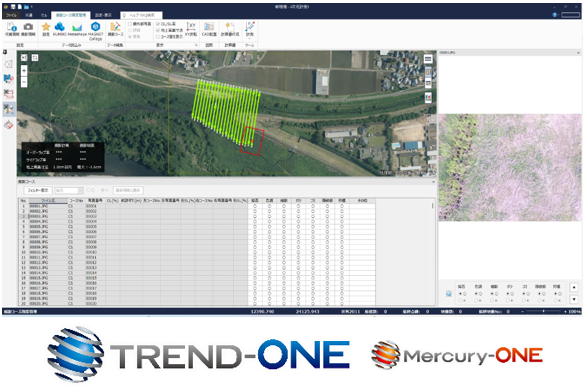Select row 1 radio in first check column
583x387 pixels.
click(x=255, y=206)
